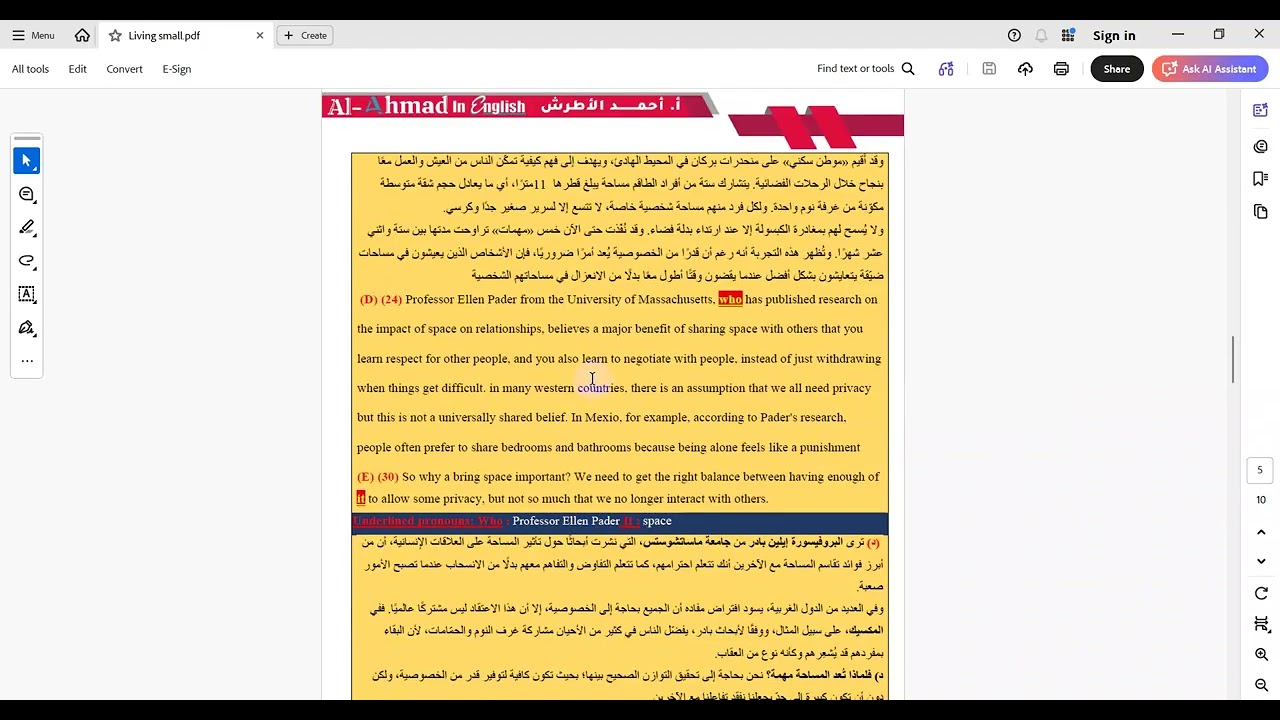The width and height of the screenshot is (1280, 720).
Task: Click the Find text or tools search field
Action: click(866, 69)
